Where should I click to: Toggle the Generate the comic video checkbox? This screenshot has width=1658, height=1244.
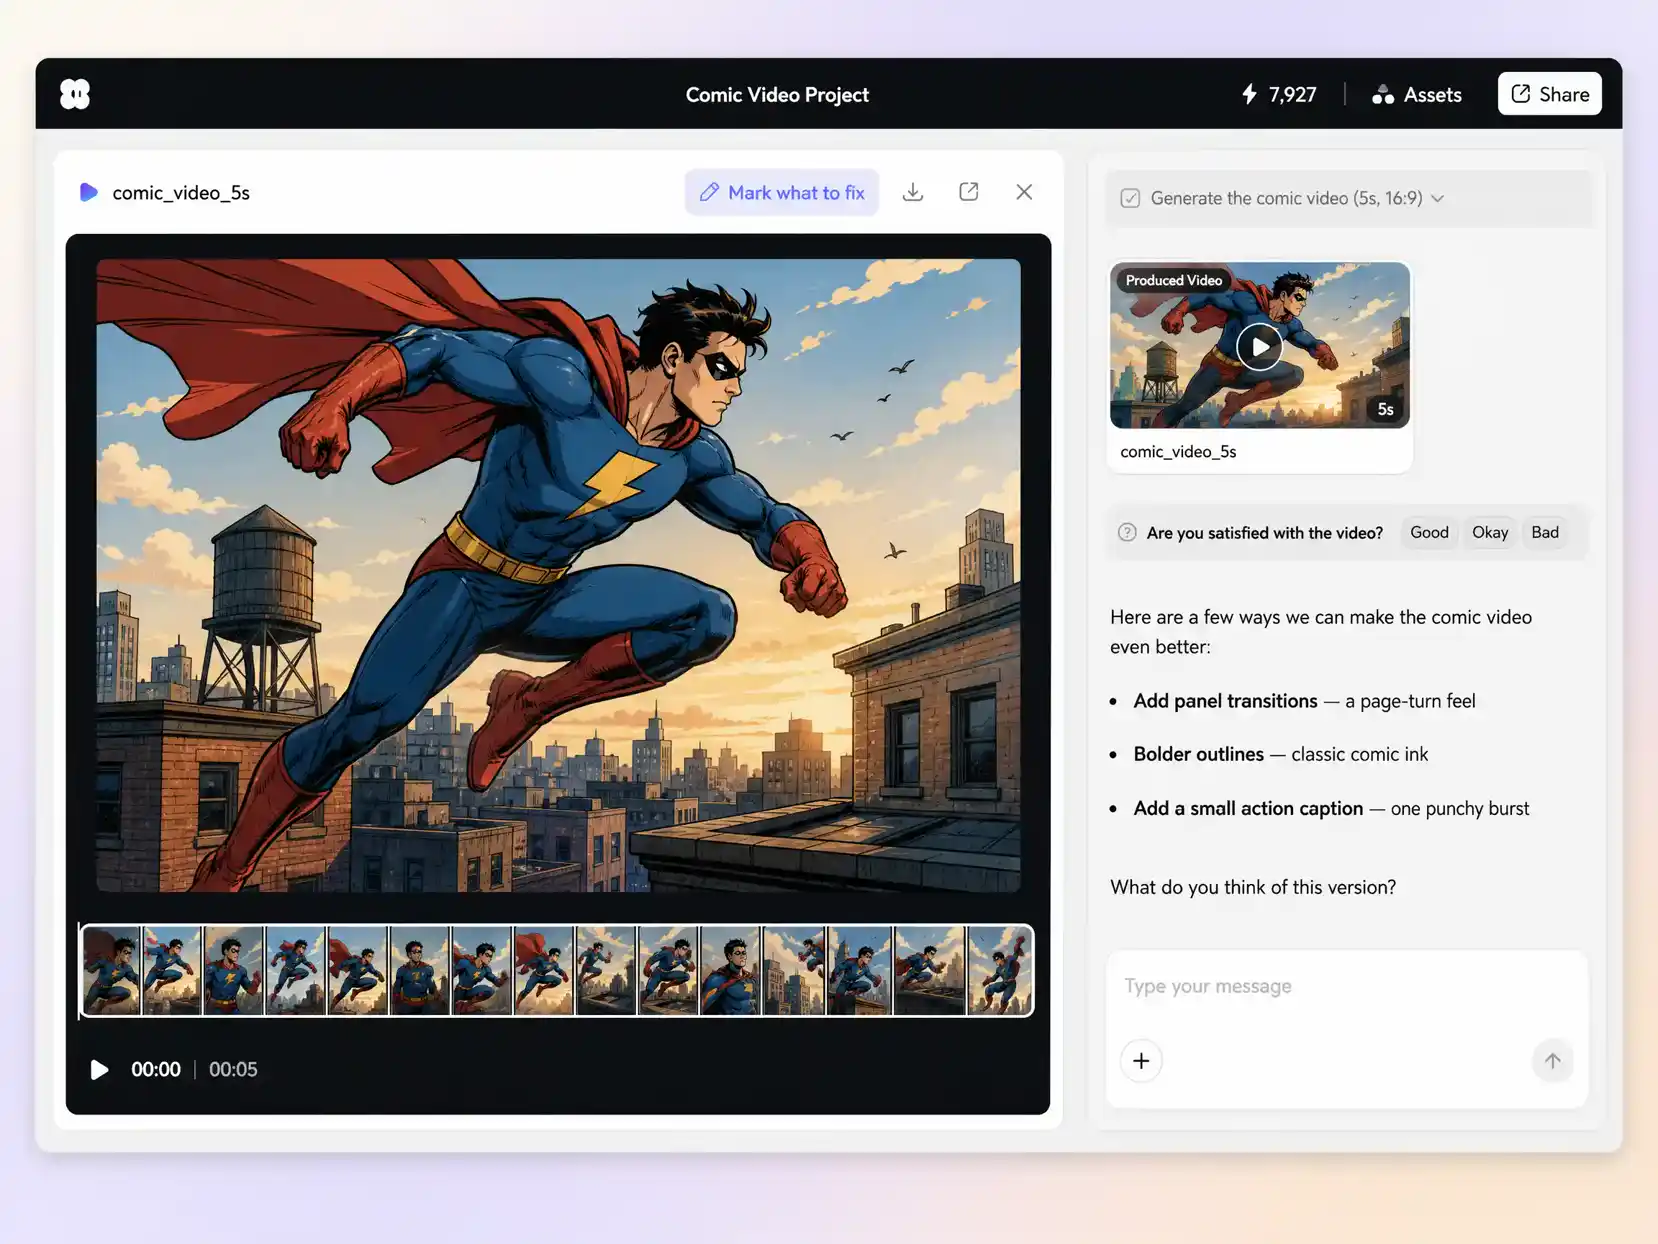point(1130,198)
